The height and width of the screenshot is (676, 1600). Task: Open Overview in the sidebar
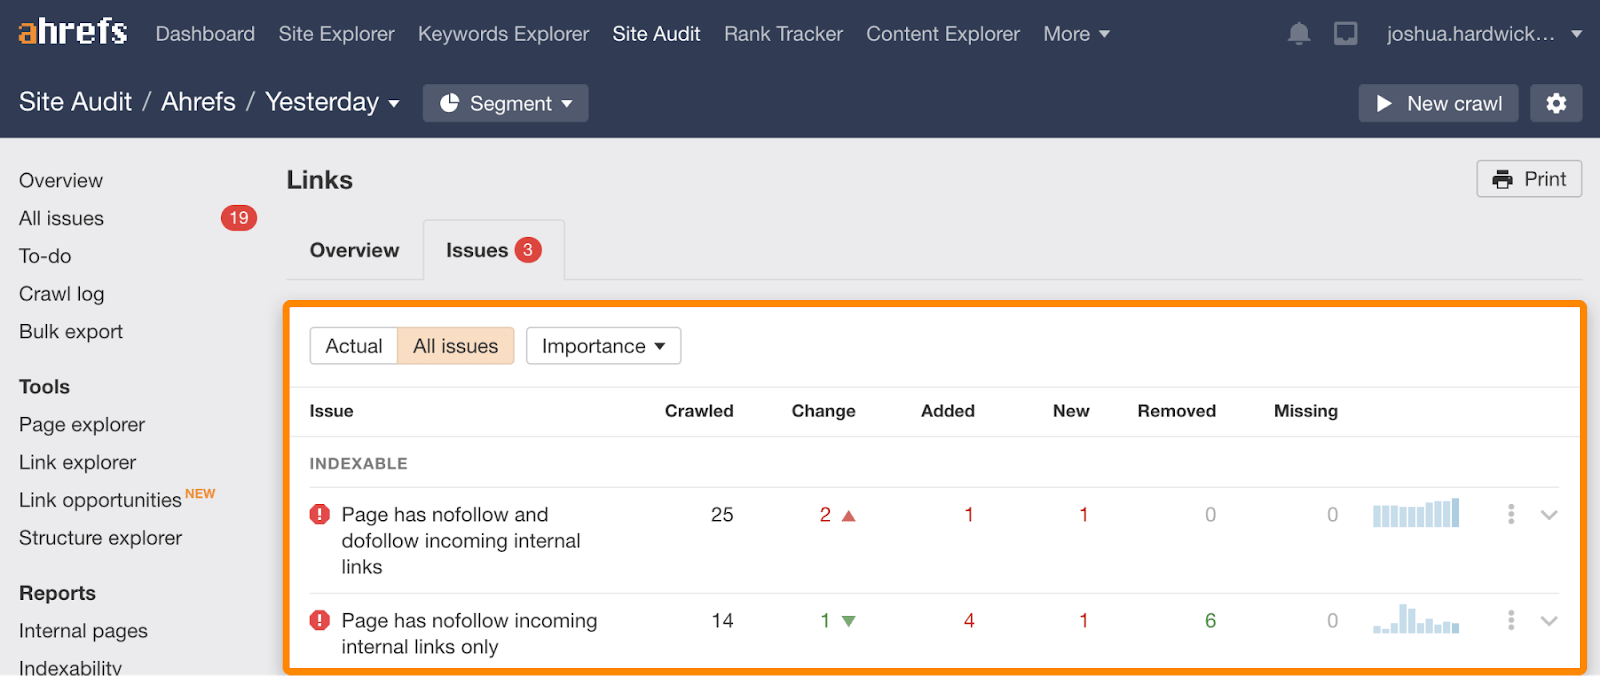point(61,181)
